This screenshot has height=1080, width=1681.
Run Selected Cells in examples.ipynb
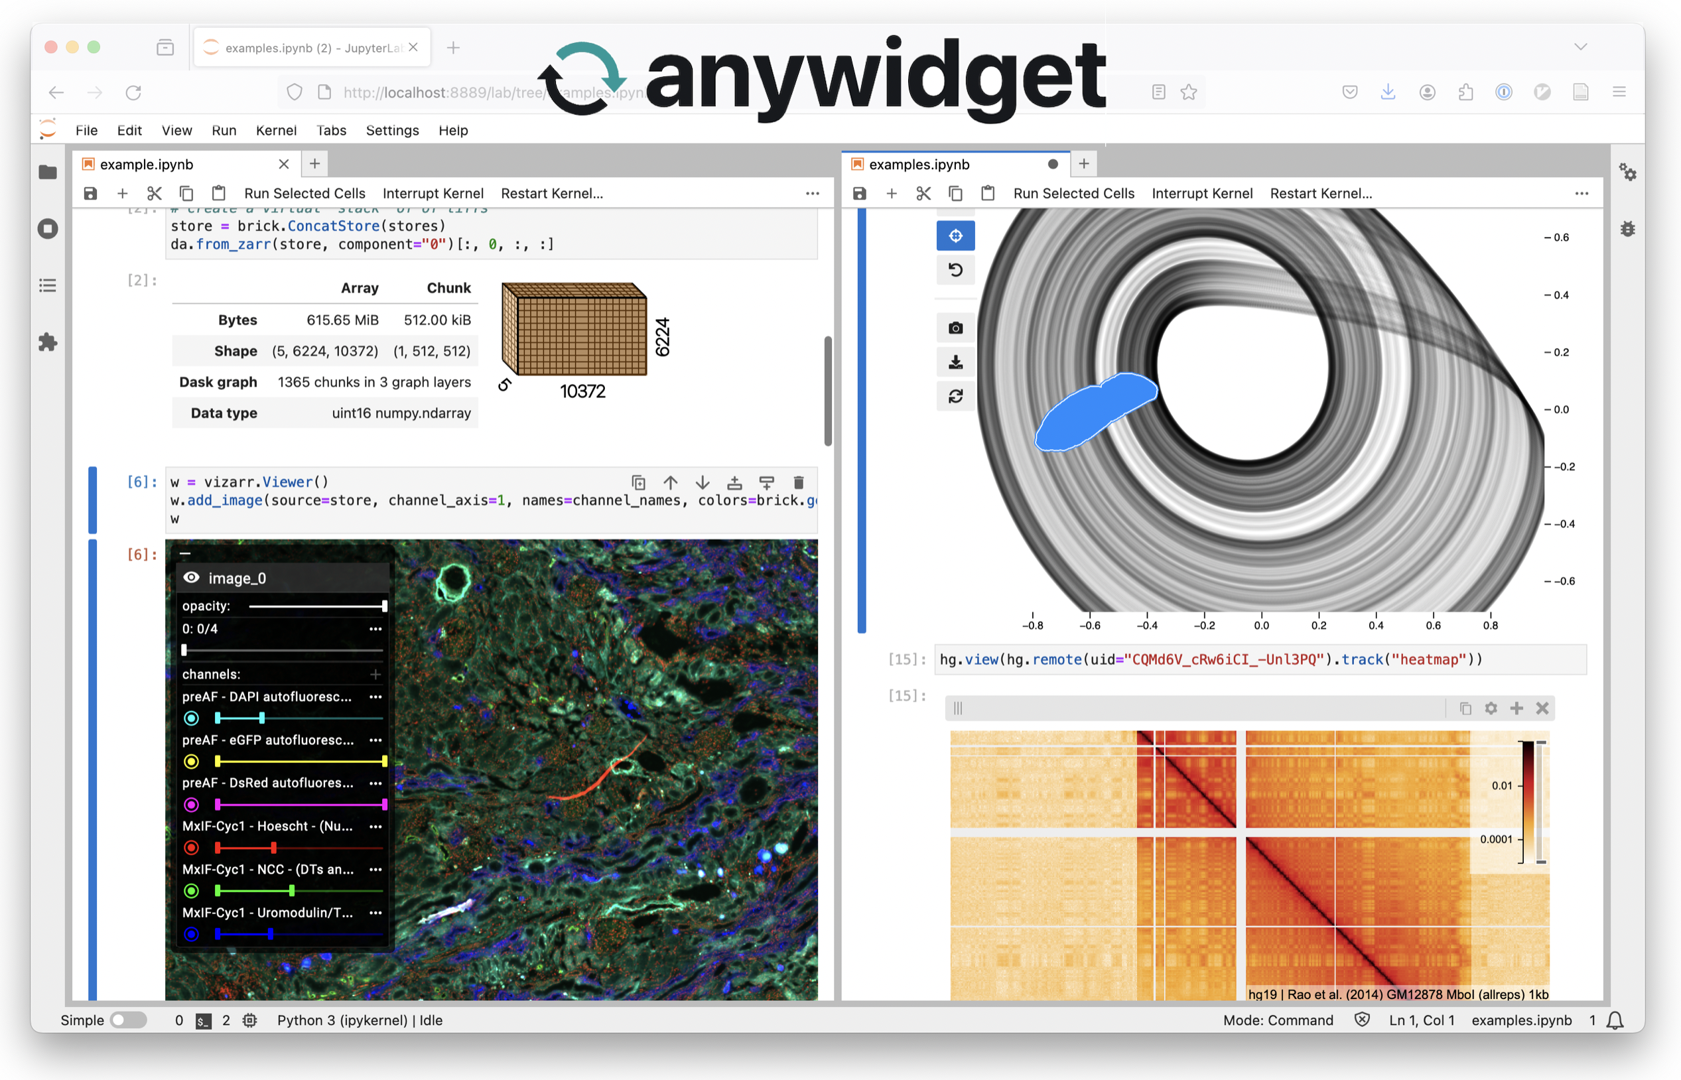tap(1073, 193)
